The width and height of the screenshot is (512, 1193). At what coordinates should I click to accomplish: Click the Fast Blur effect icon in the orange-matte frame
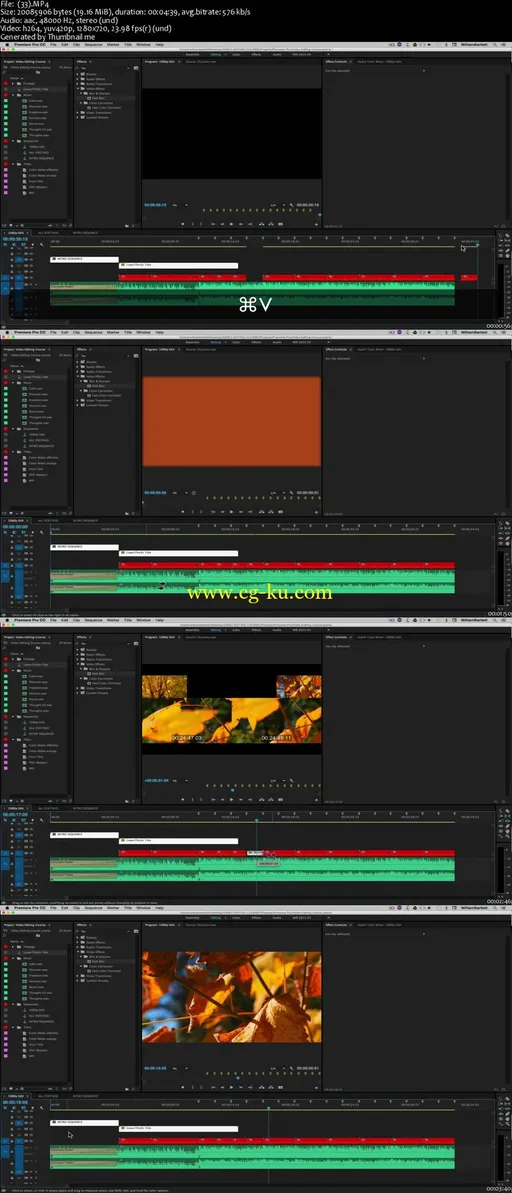coord(89,385)
